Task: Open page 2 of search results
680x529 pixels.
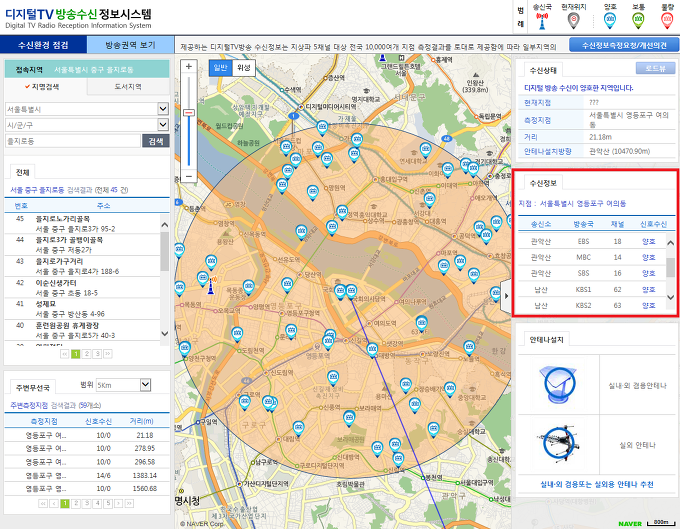Action: [x=87, y=354]
